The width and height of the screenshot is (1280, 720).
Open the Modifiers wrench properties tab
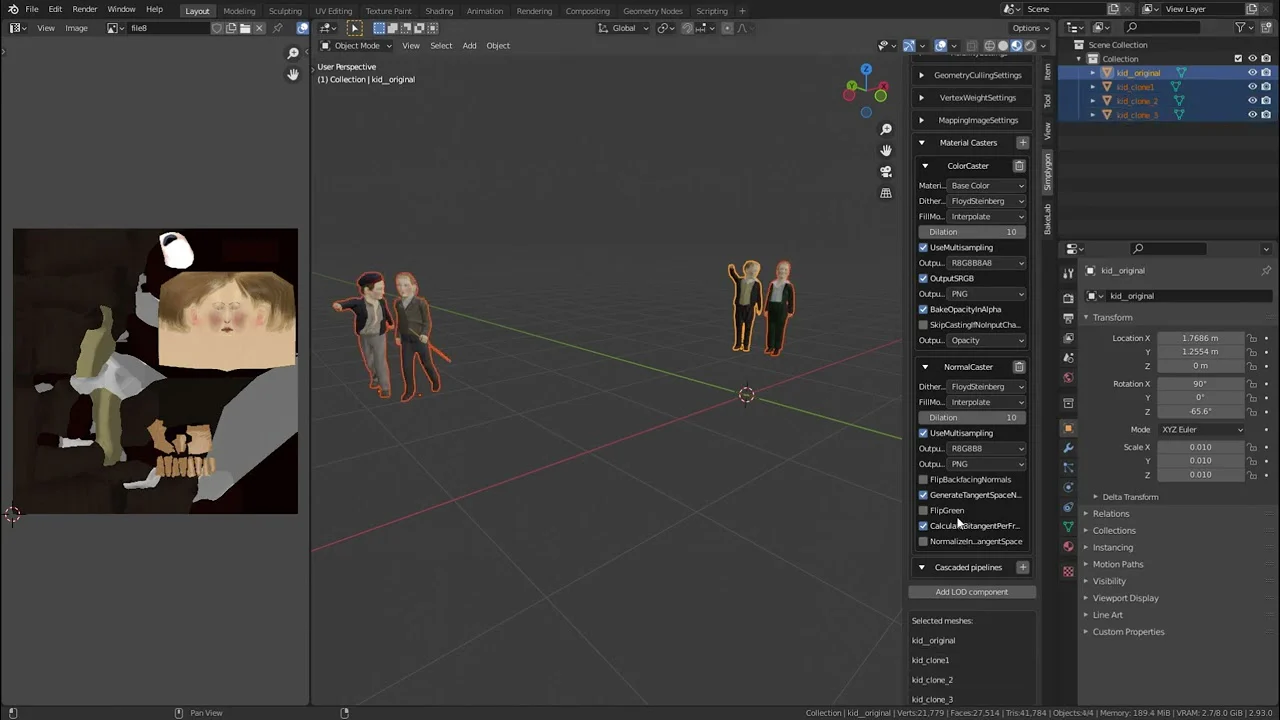pyautogui.click(x=1068, y=448)
